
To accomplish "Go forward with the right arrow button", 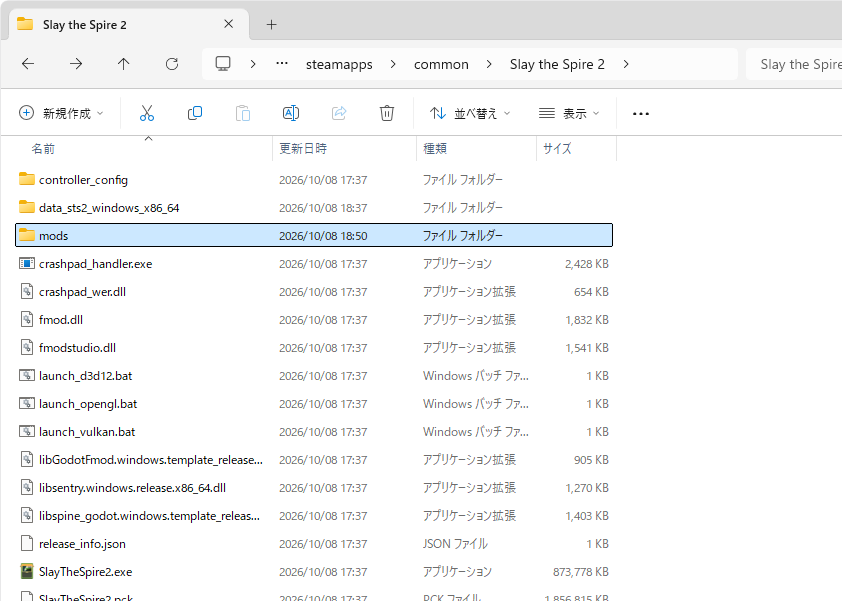I will coord(76,64).
